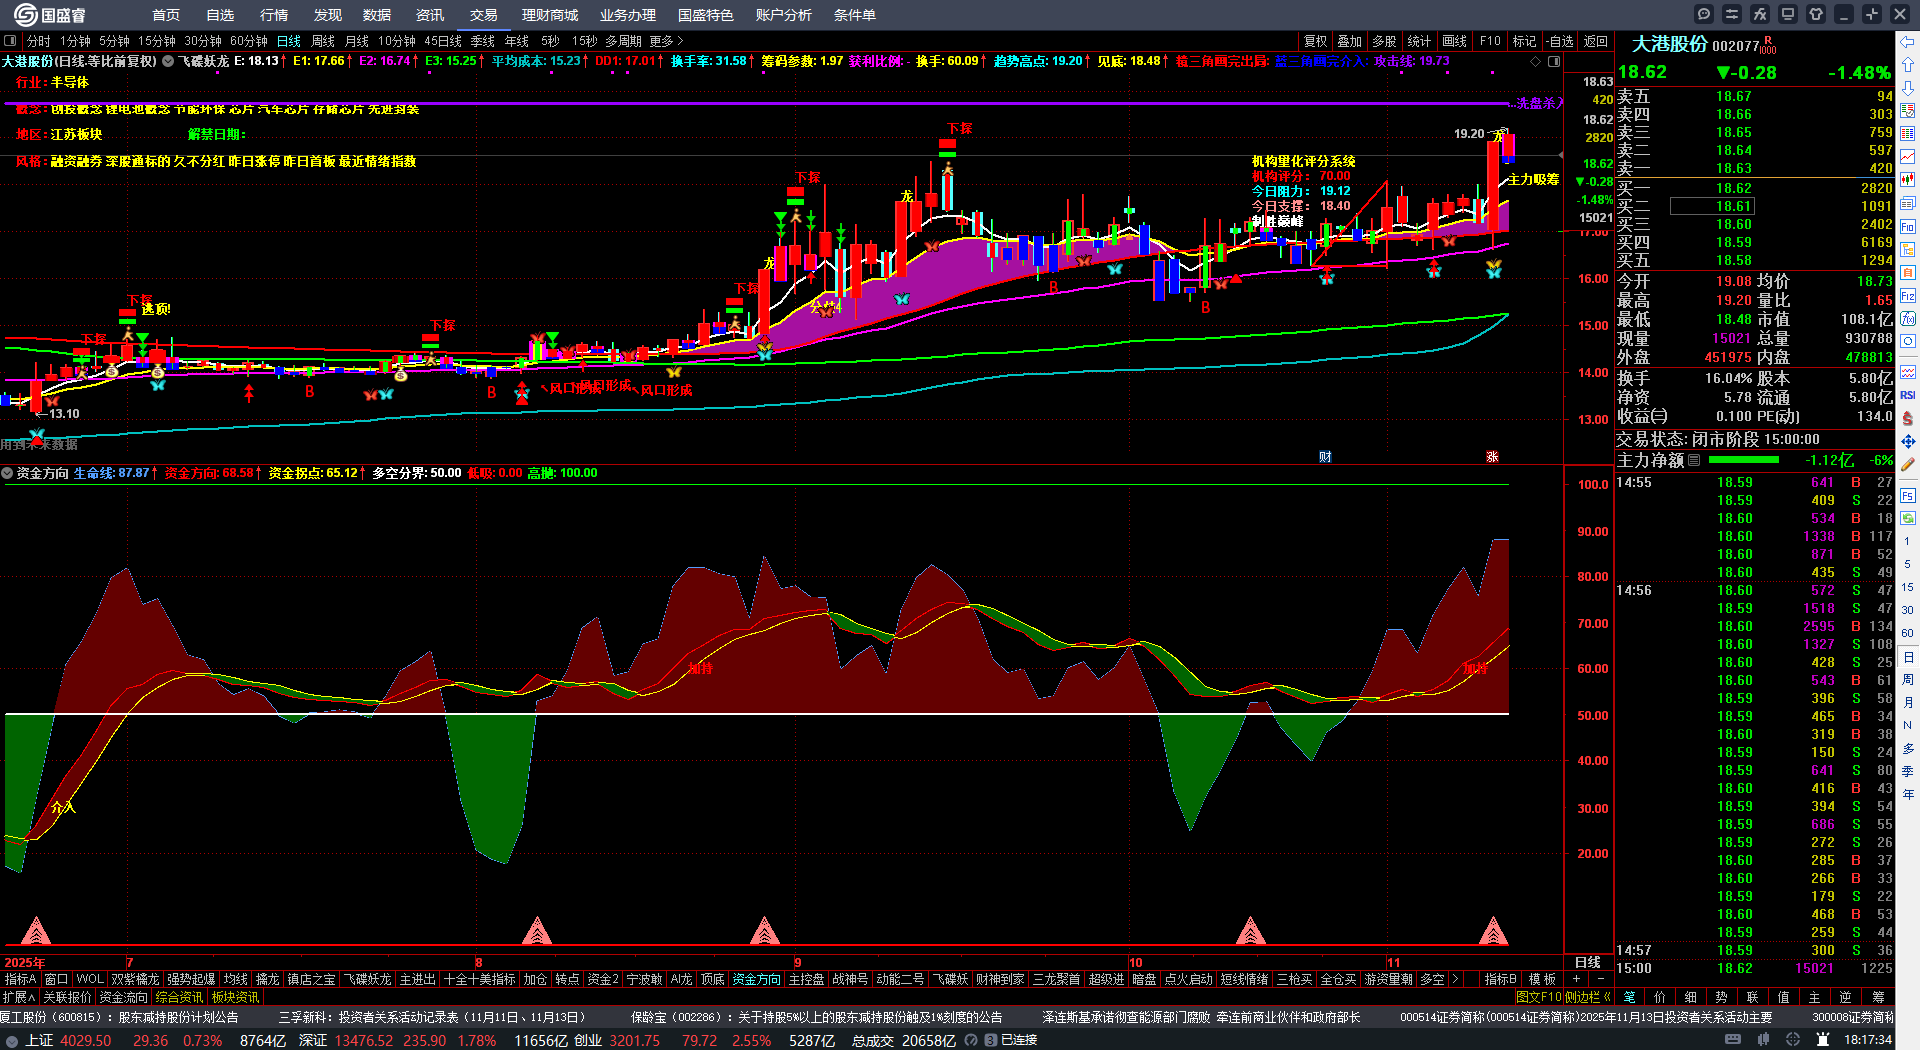1920x1050 pixels.
Task: Toggle the diamond marker at chart top-right
Action: (x=1536, y=62)
